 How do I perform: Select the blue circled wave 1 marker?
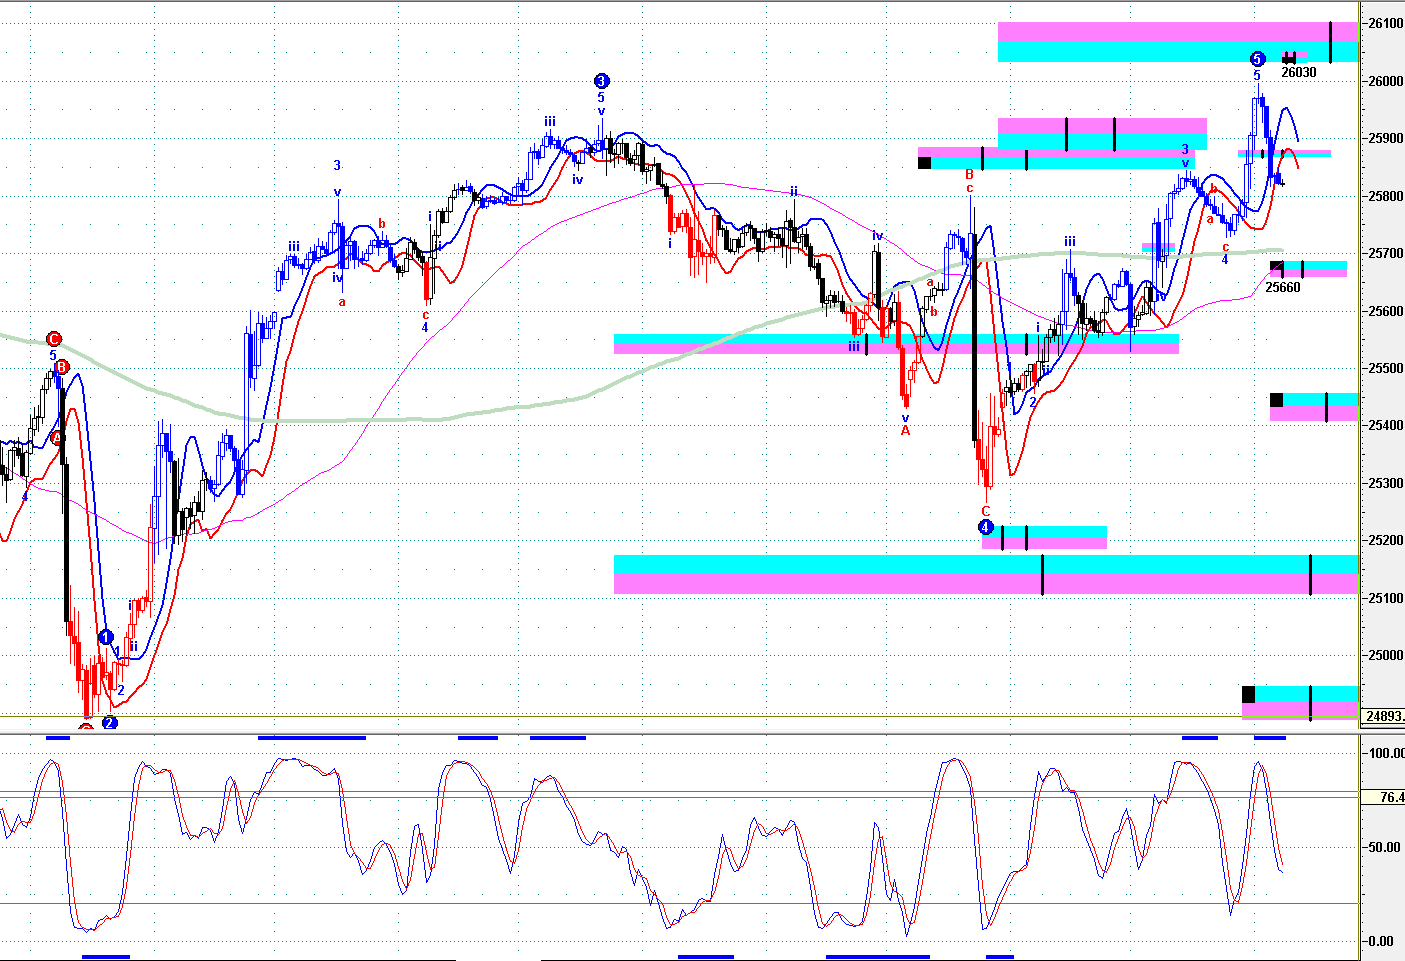click(x=106, y=637)
